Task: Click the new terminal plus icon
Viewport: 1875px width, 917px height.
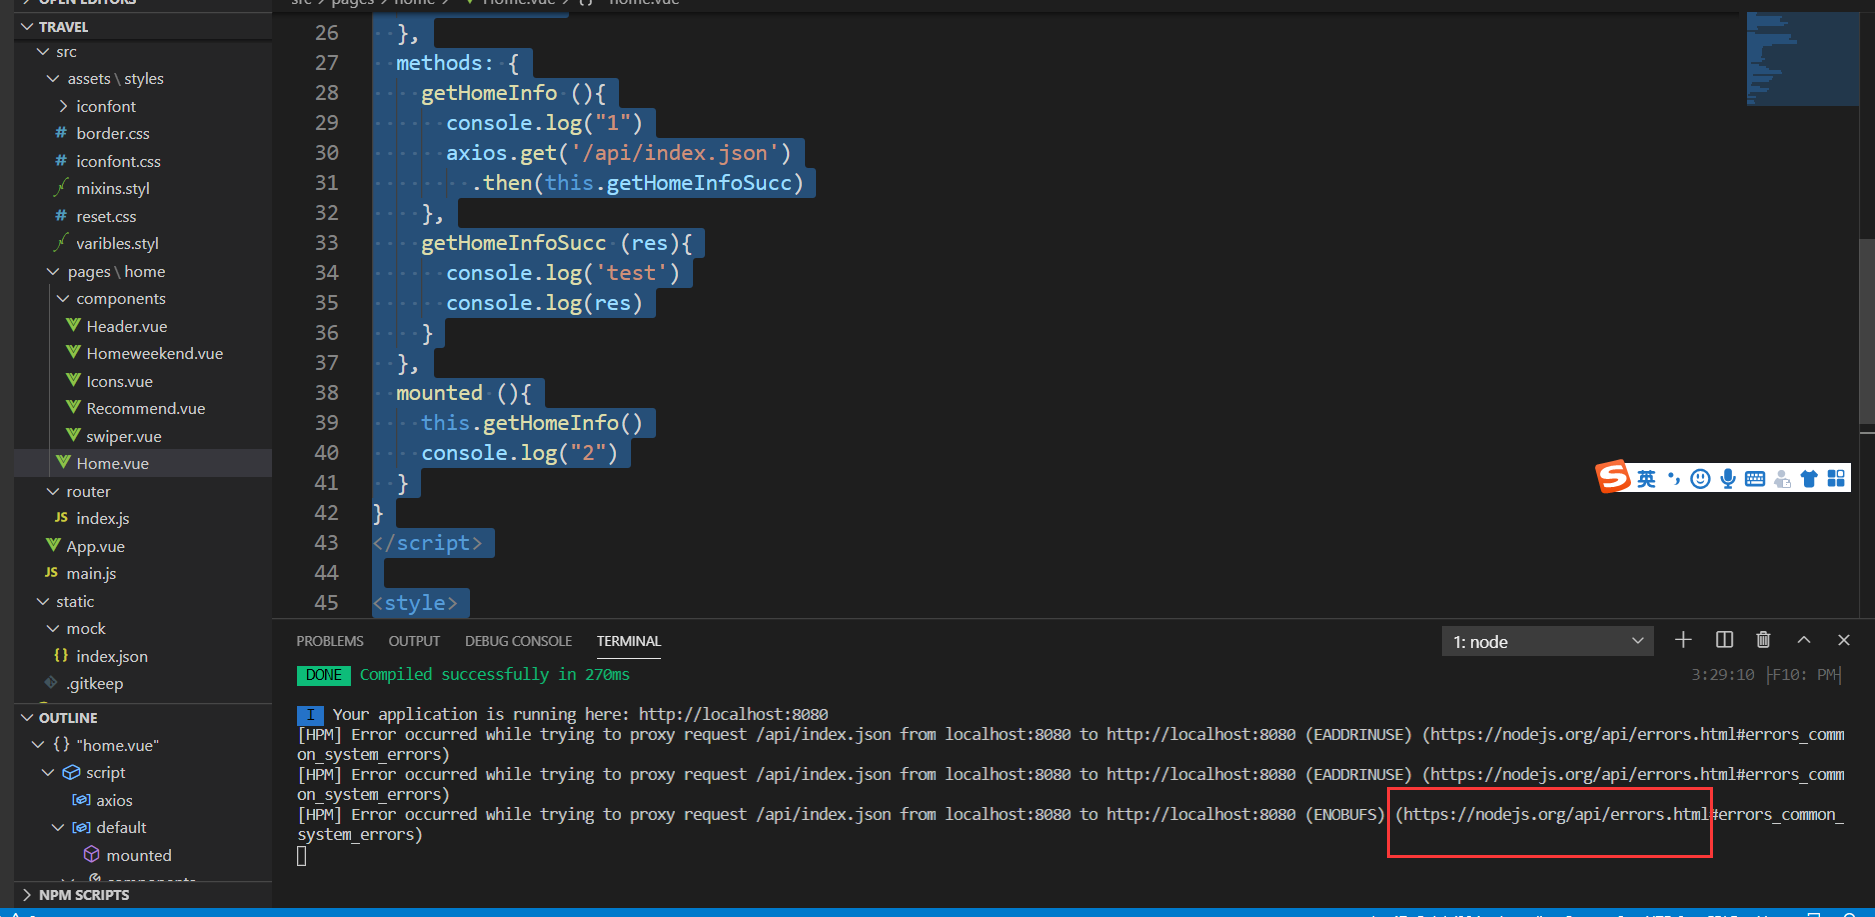Action: pyautogui.click(x=1683, y=640)
